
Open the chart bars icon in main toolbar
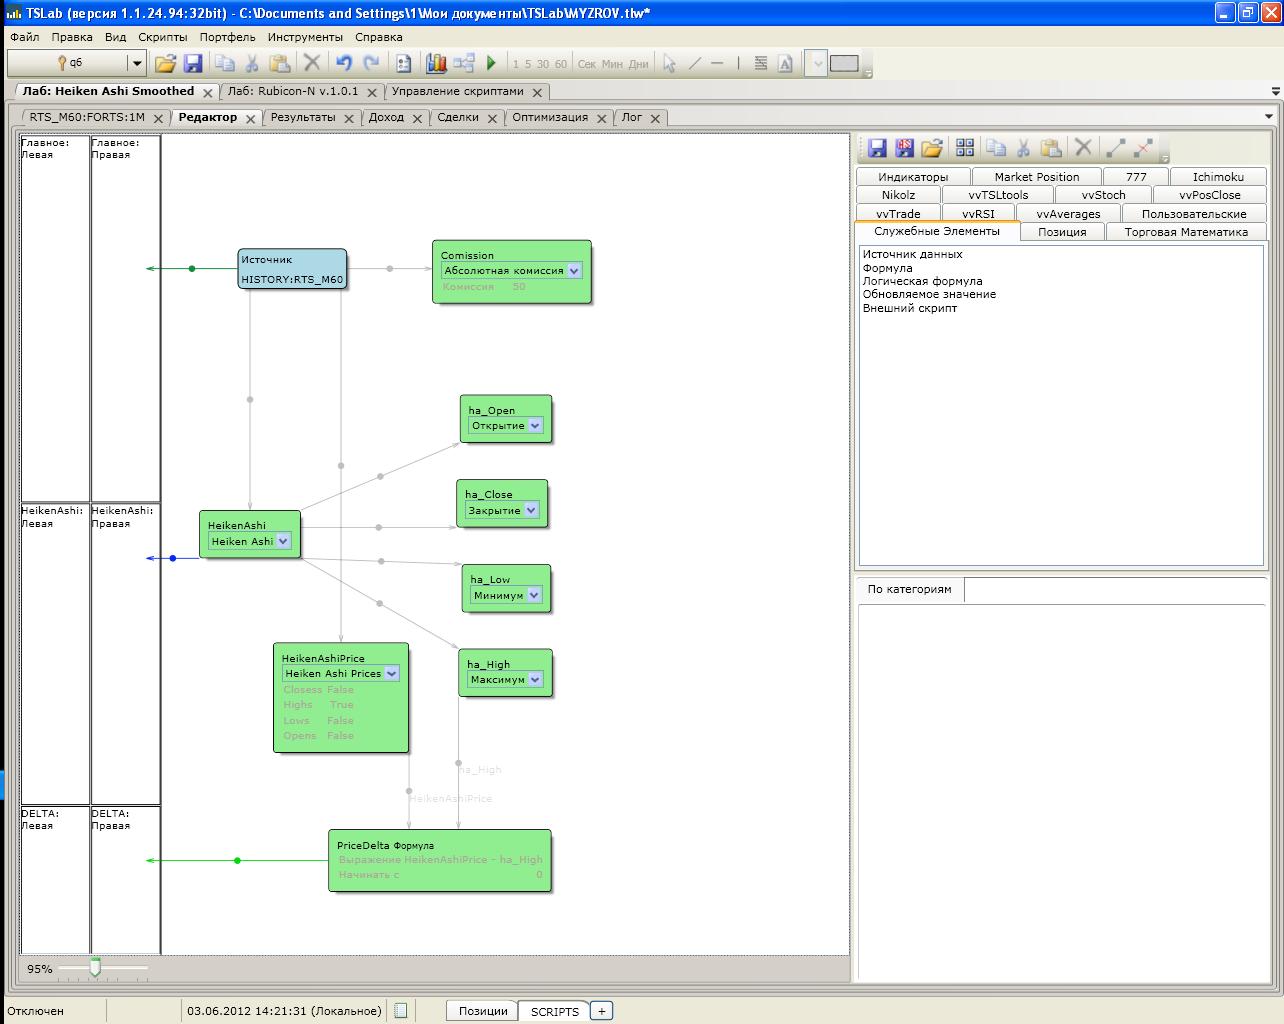click(x=436, y=63)
